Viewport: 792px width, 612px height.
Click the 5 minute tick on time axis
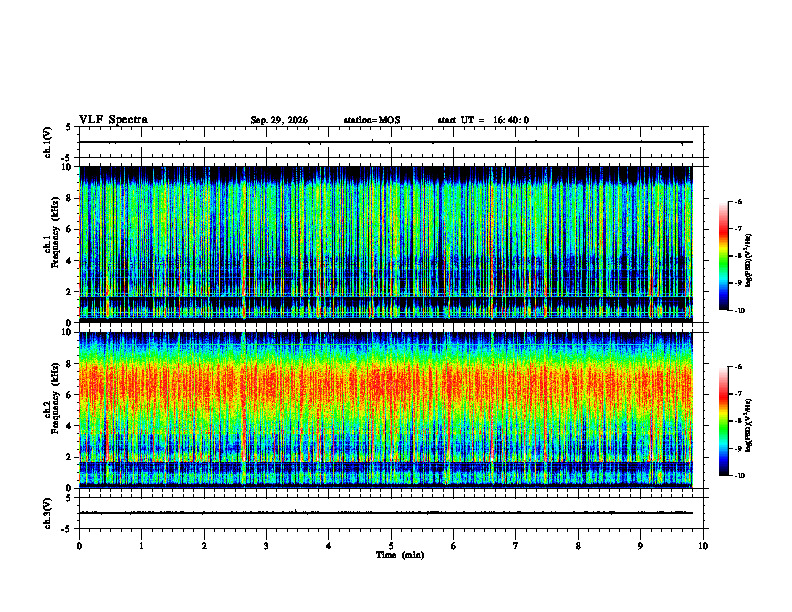[x=391, y=546]
